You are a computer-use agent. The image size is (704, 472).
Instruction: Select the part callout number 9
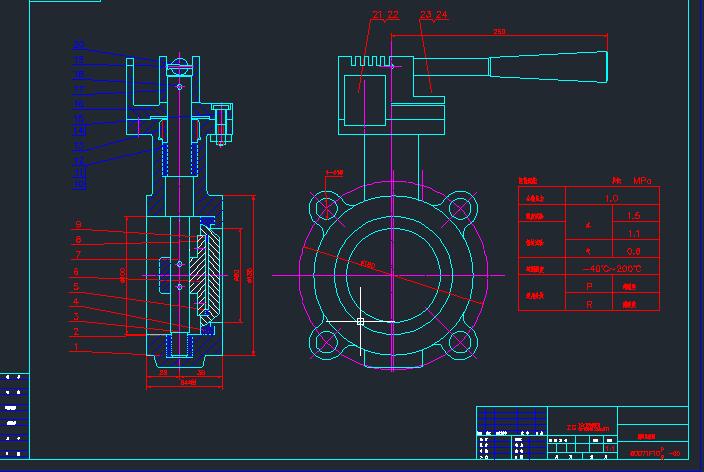79,225
